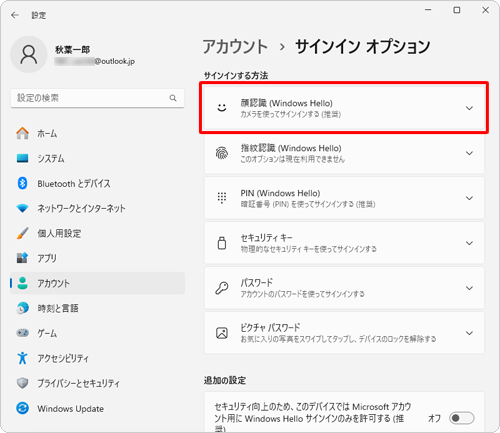Viewport: 500px width, 433px height.
Task: Click the オフ toggle label
Action: [x=434, y=418]
